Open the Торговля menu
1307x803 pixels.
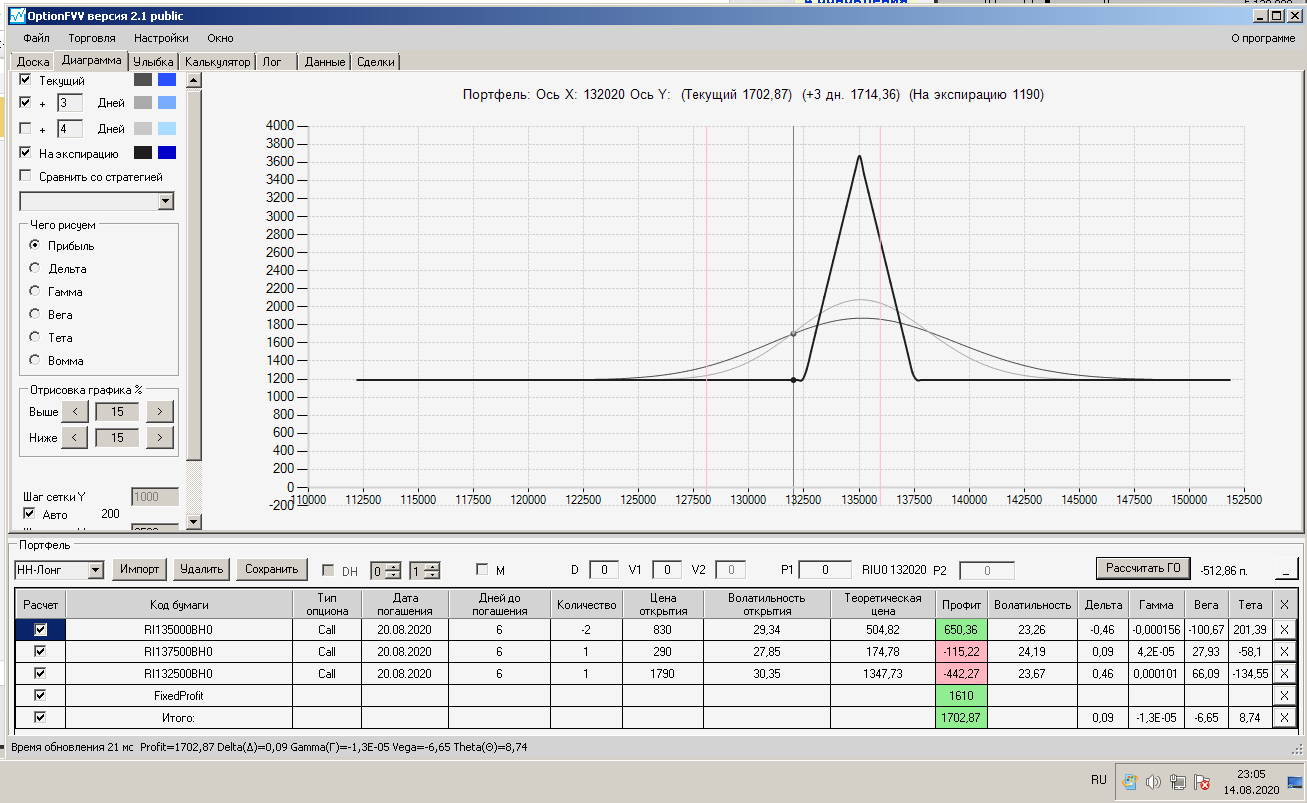[92, 38]
